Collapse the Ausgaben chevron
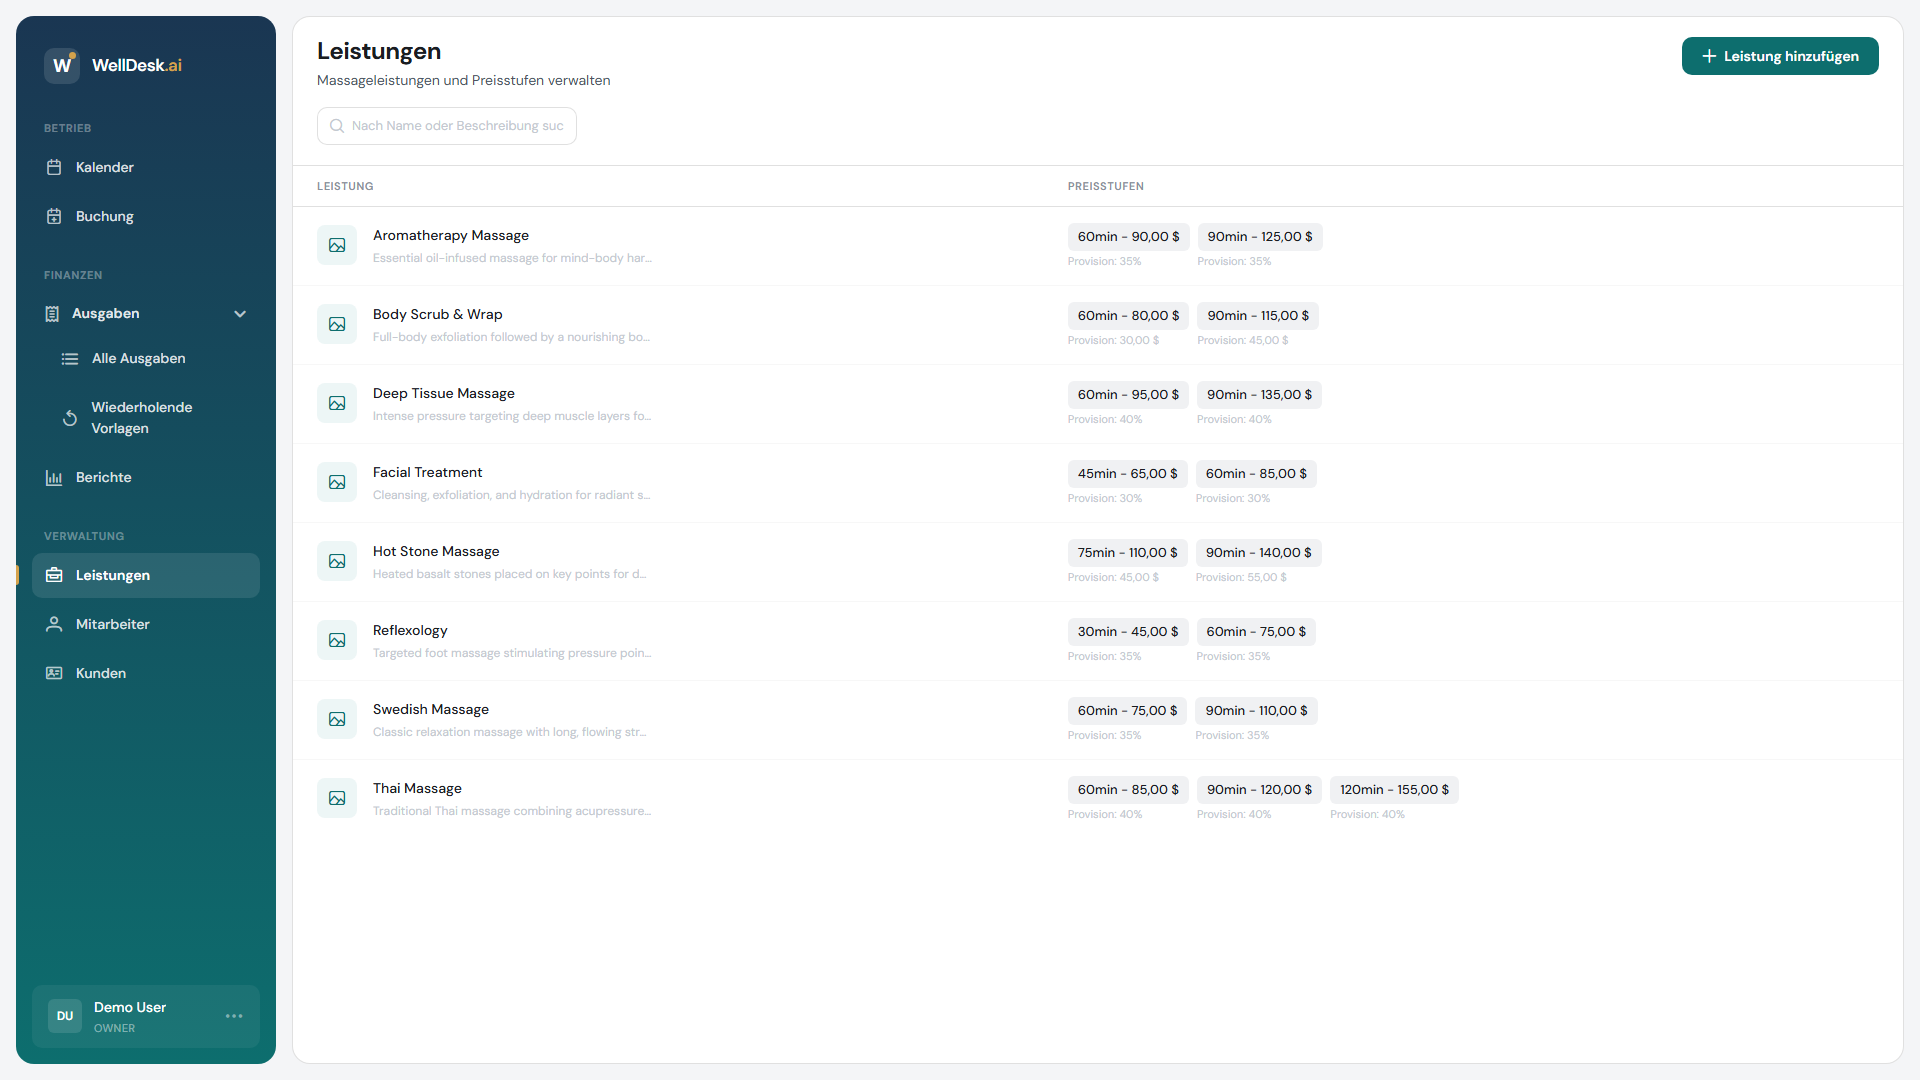 point(240,314)
